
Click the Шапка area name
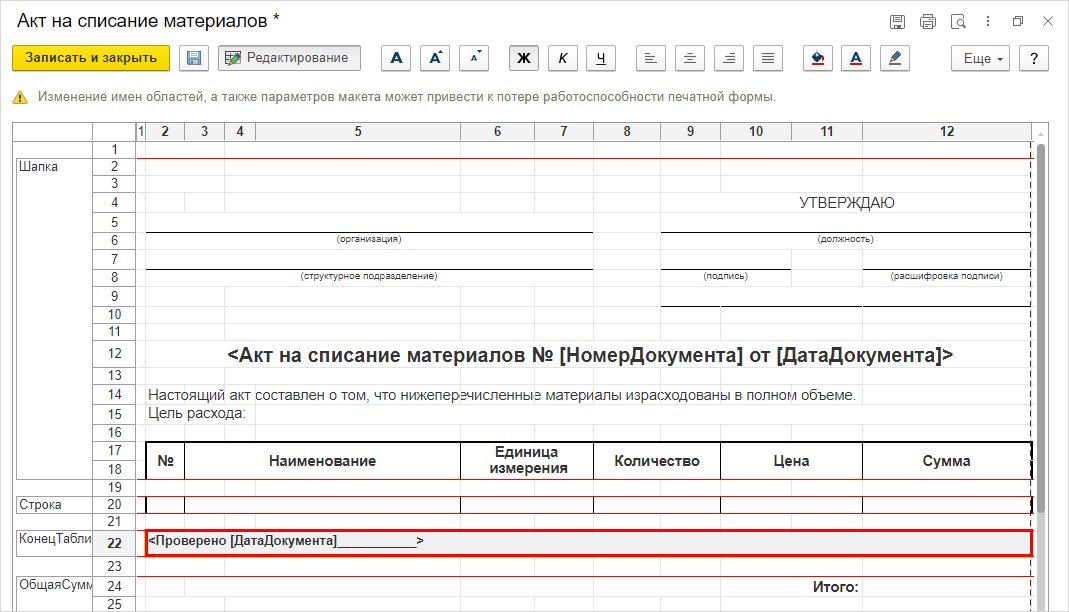(x=38, y=166)
